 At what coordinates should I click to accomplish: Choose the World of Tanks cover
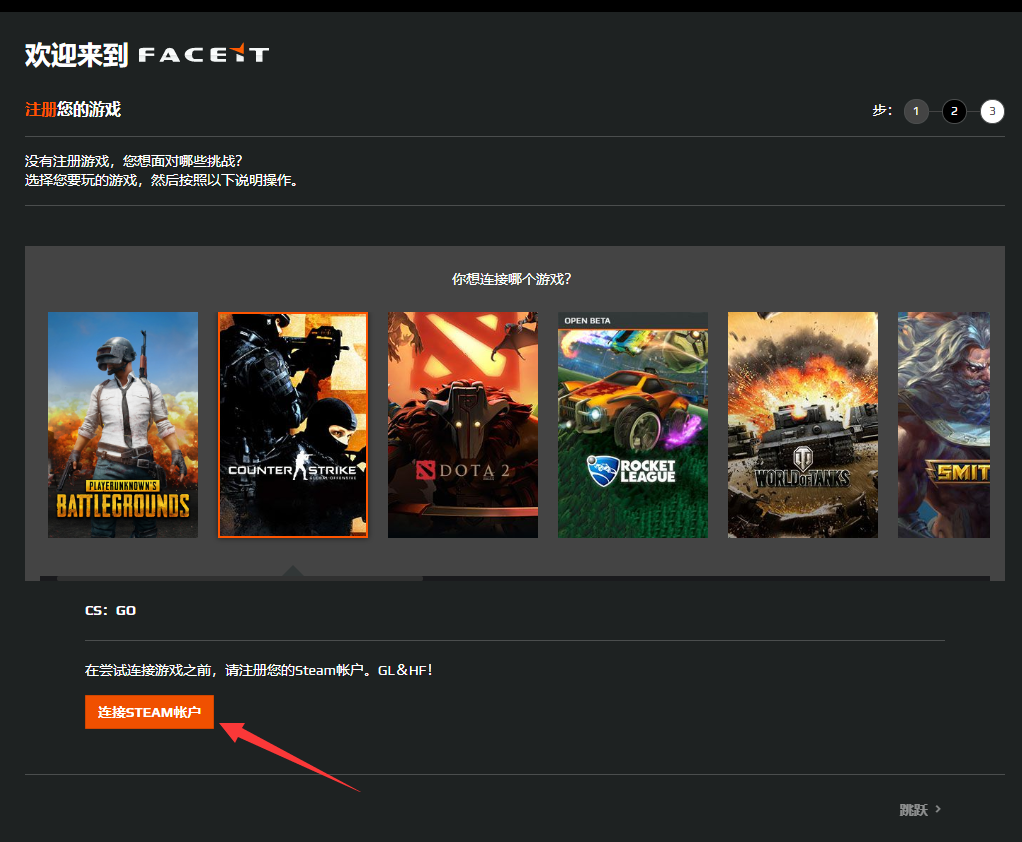pos(803,425)
